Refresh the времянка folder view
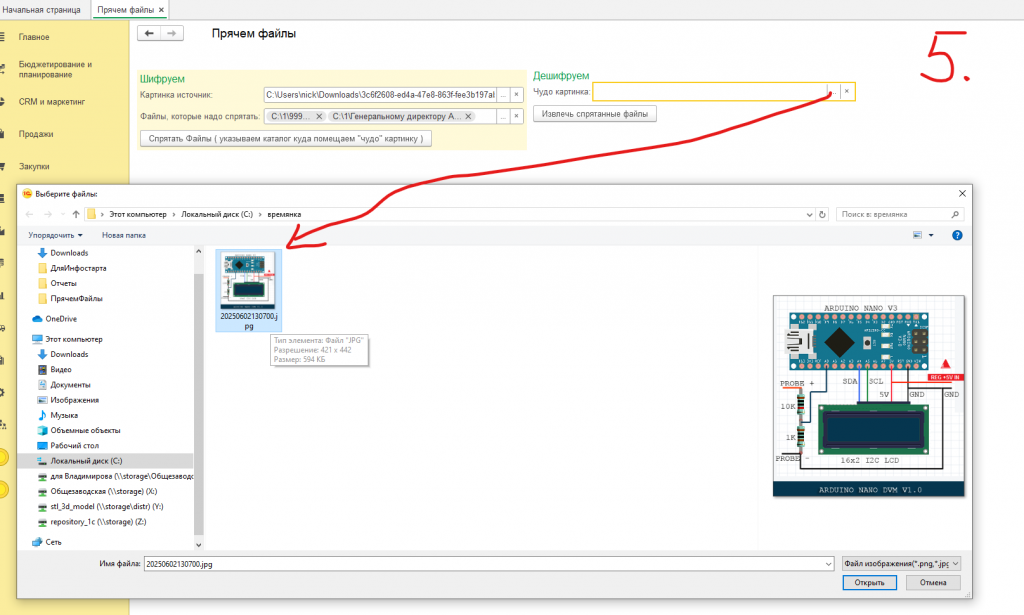The width and height of the screenshot is (1024, 615). click(x=822, y=214)
